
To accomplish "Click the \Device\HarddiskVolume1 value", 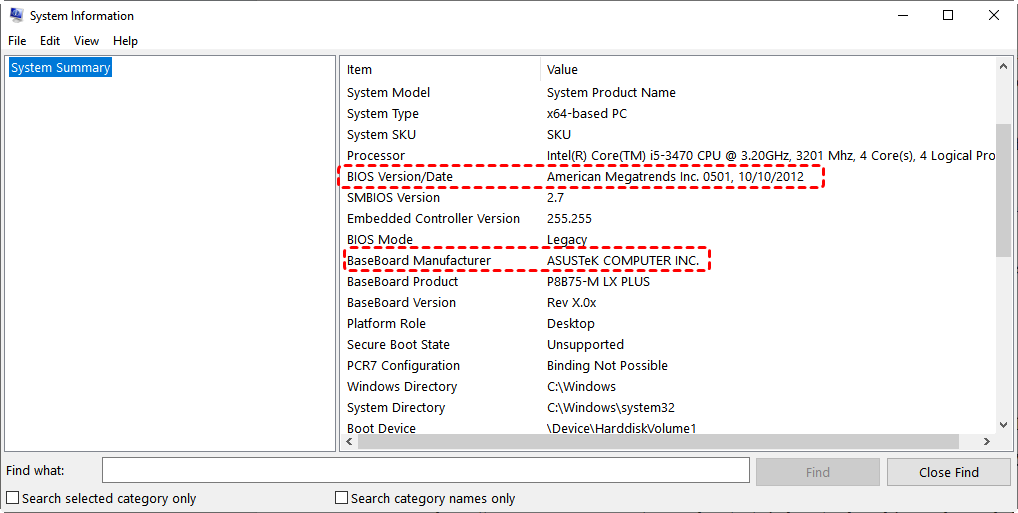I will [x=621, y=428].
